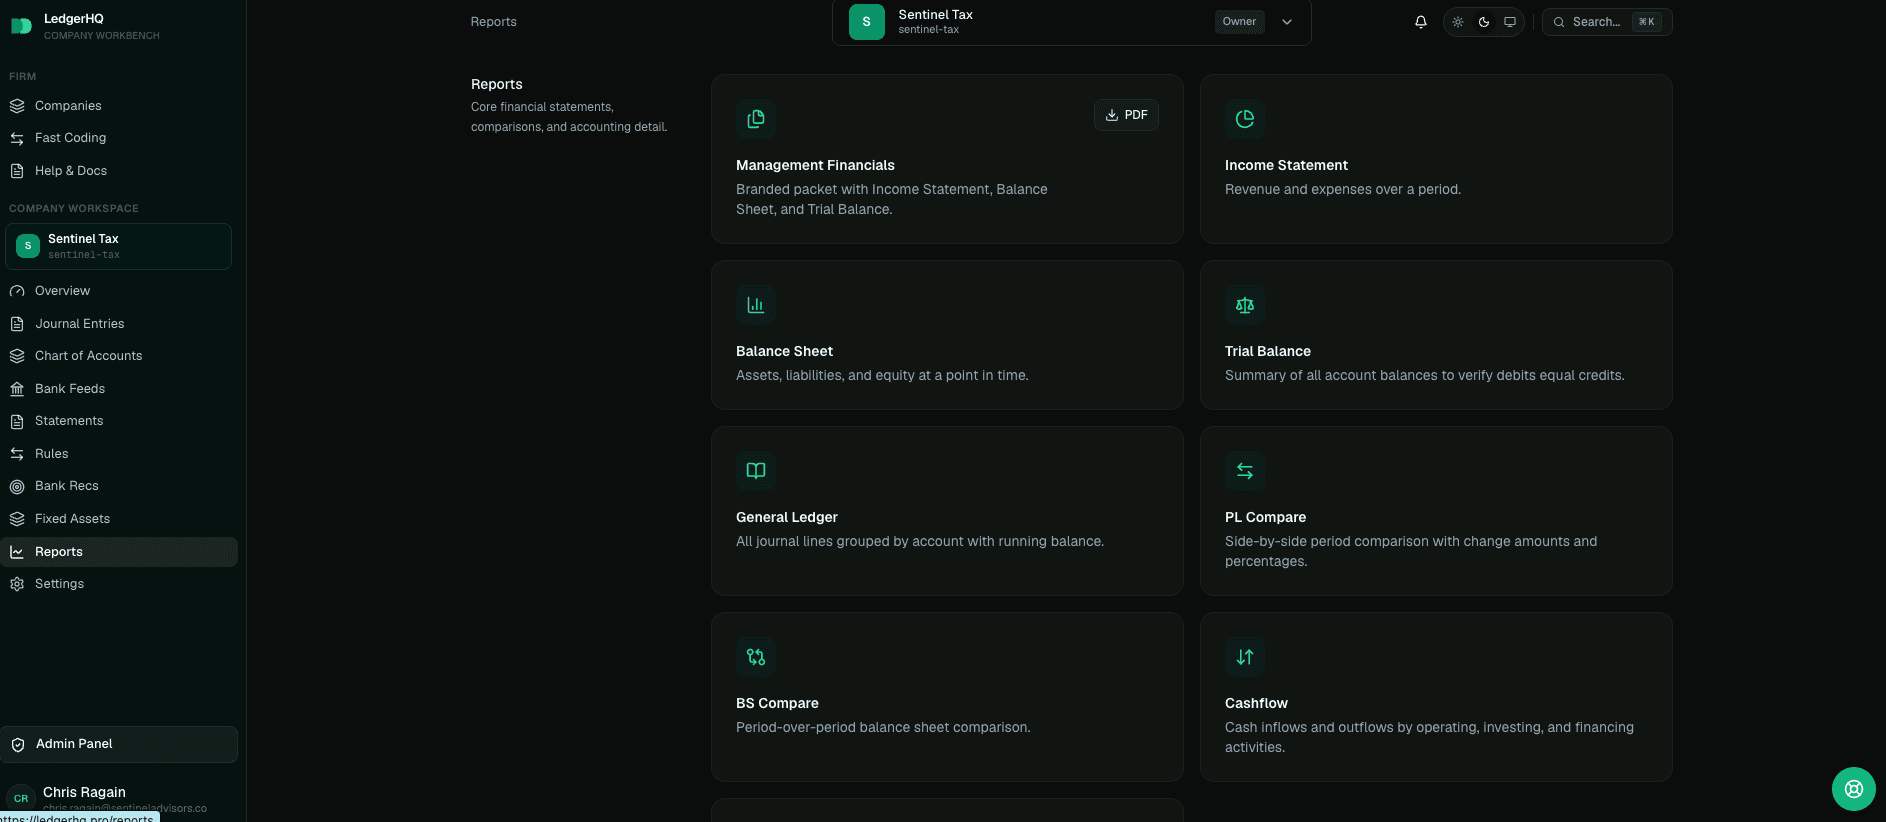Download Management Financials PDF
This screenshot has width=1886, height=822.
1126,115
